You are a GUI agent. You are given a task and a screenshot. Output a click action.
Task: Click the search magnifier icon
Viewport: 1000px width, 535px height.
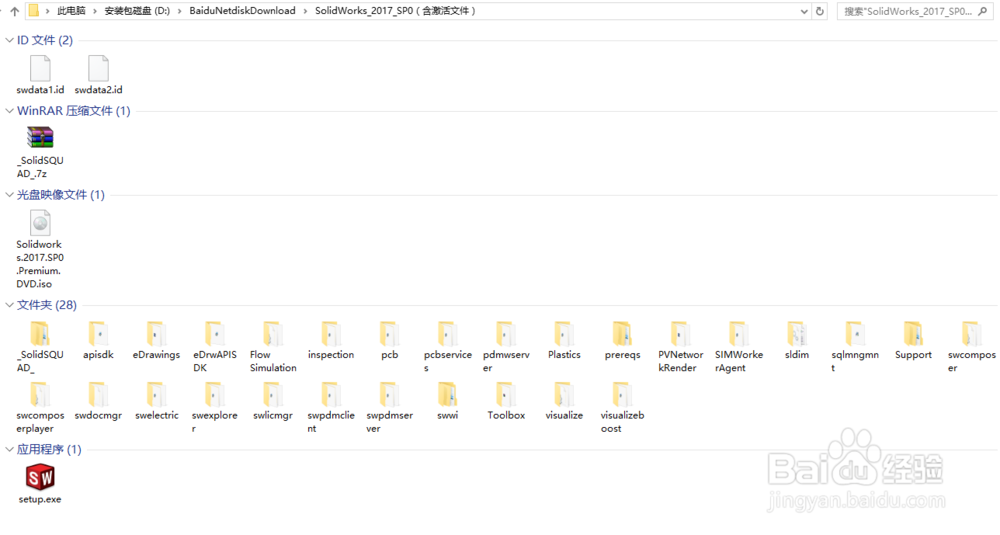(x=982, y=11)
